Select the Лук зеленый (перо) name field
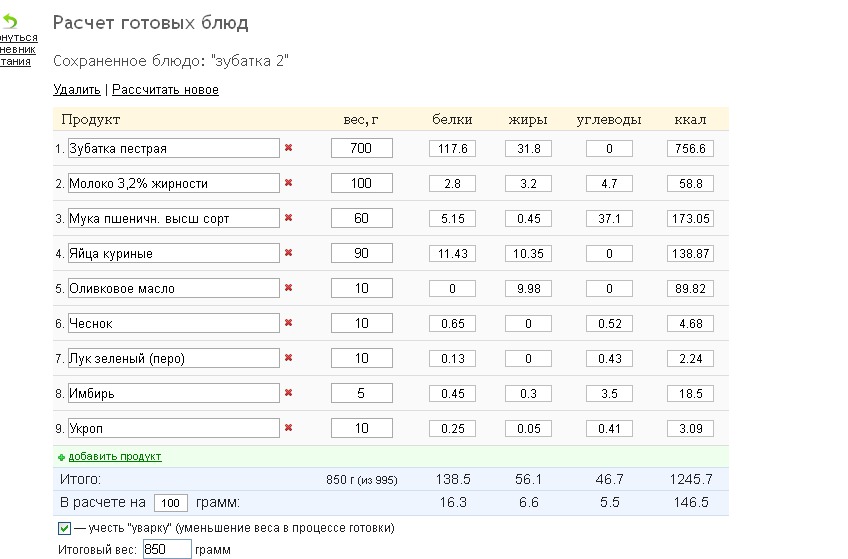Image resolution: width=848 pixels, height=559 pixels. [x=172, y=358]
